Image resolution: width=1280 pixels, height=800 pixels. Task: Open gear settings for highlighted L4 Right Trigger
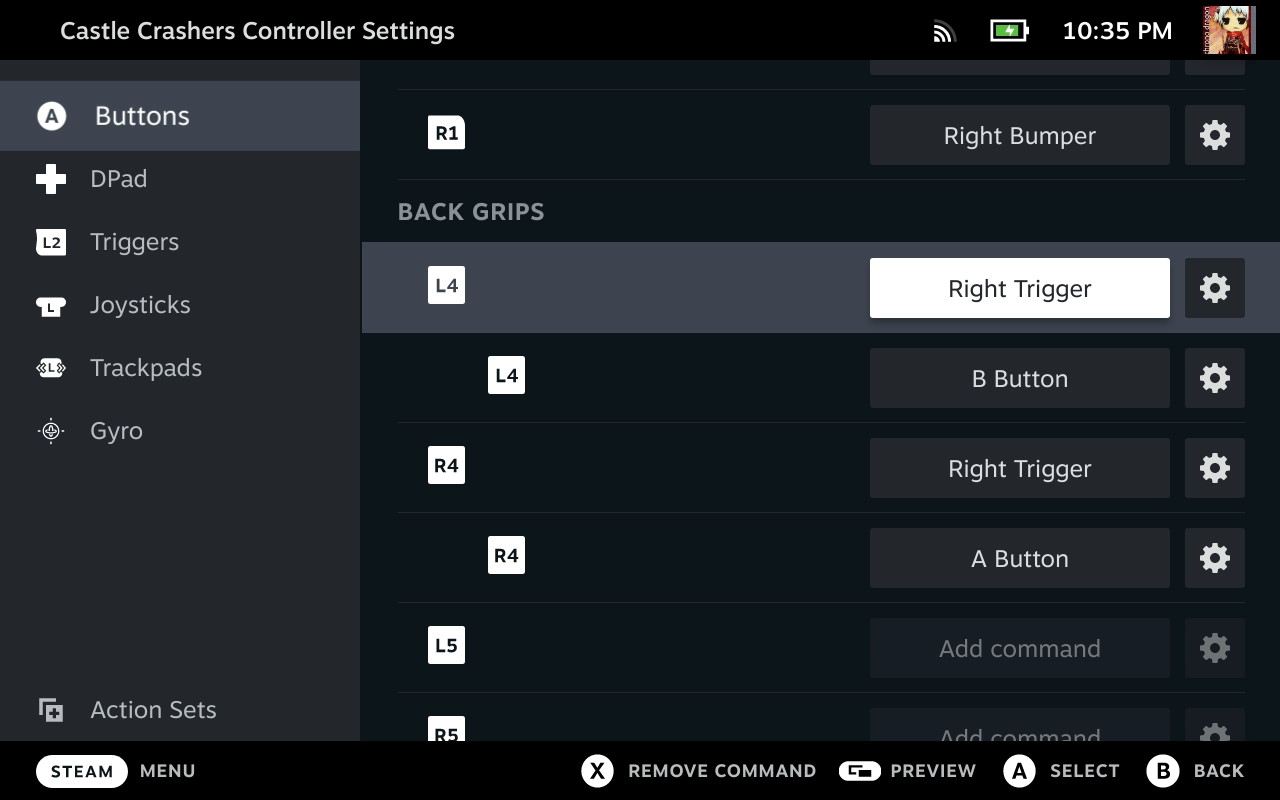1214,288
